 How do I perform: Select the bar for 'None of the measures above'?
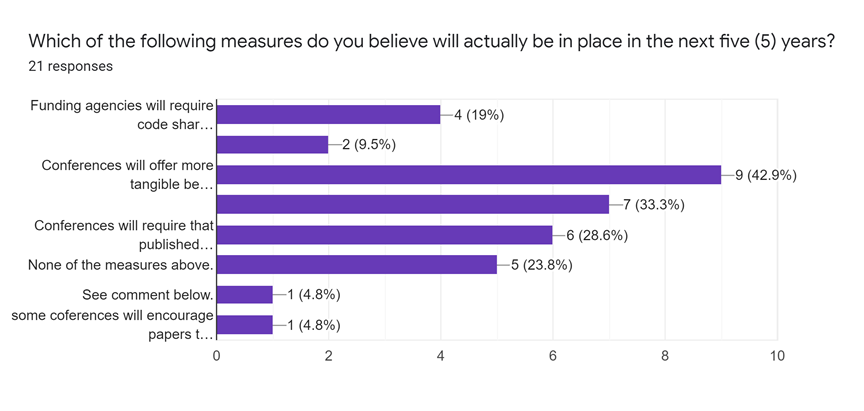357,265
